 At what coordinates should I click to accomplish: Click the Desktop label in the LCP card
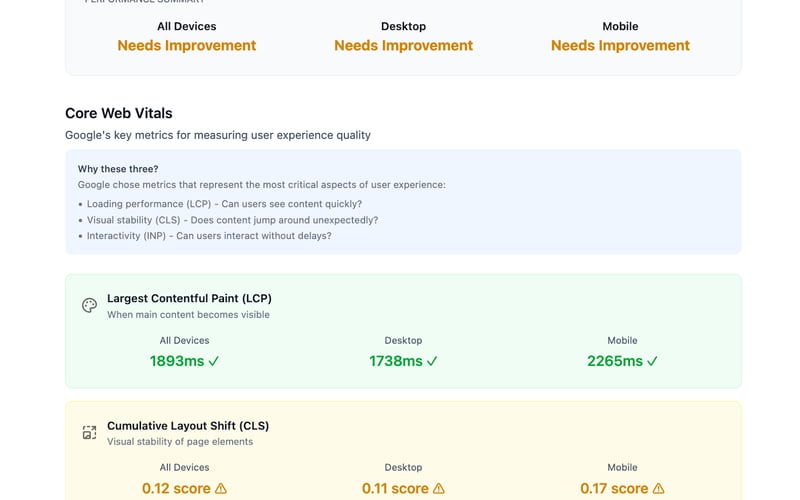pyautogui.click(x=403, y=340)
